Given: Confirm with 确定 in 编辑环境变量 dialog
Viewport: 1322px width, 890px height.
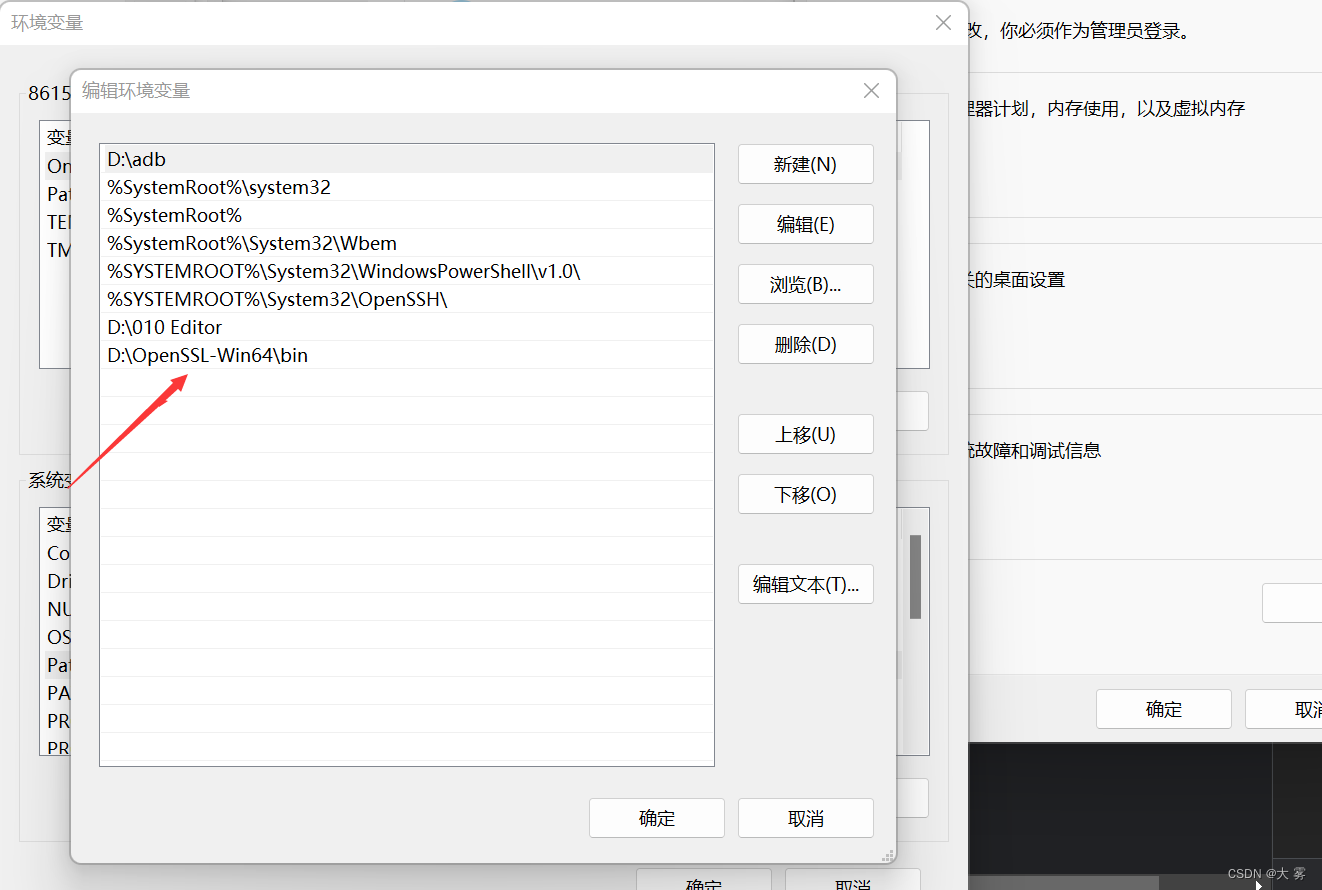Looking at the screenshot, I should tap(656, 818).
